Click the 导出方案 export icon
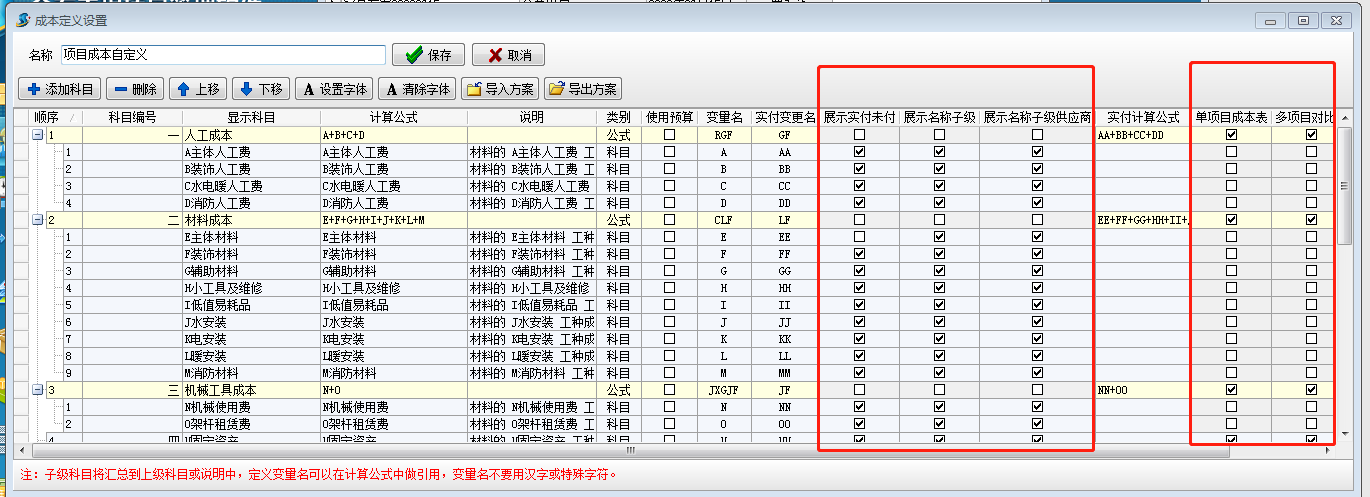This screenshot has height=497, width=1370. [557, 89]
